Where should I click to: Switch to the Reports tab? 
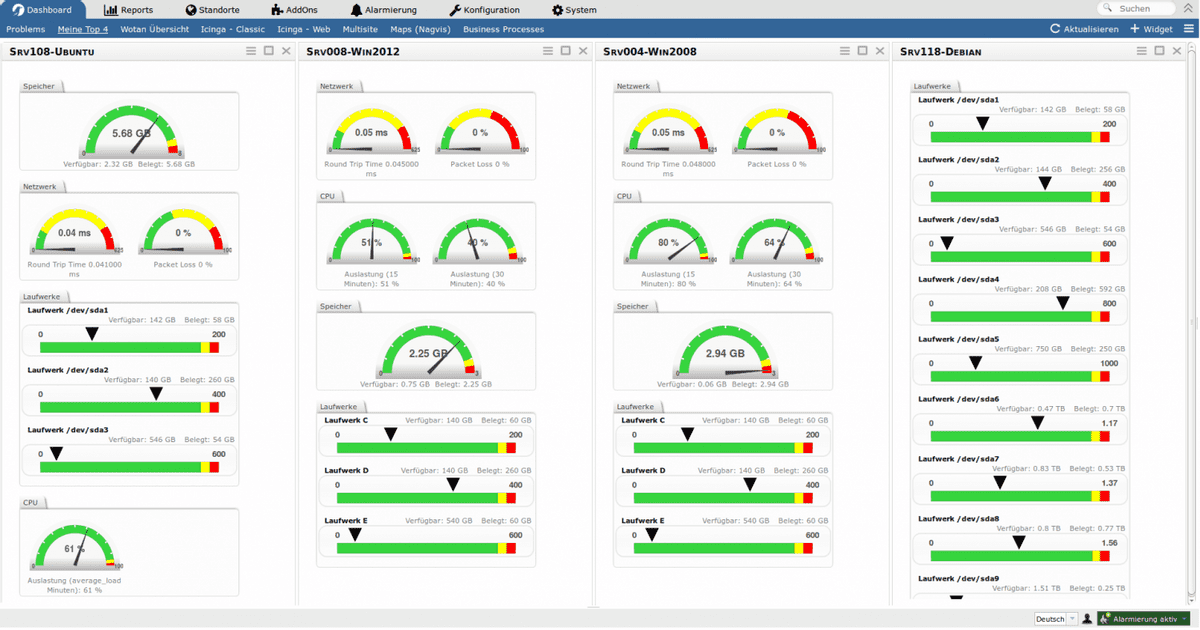point(129,10)
